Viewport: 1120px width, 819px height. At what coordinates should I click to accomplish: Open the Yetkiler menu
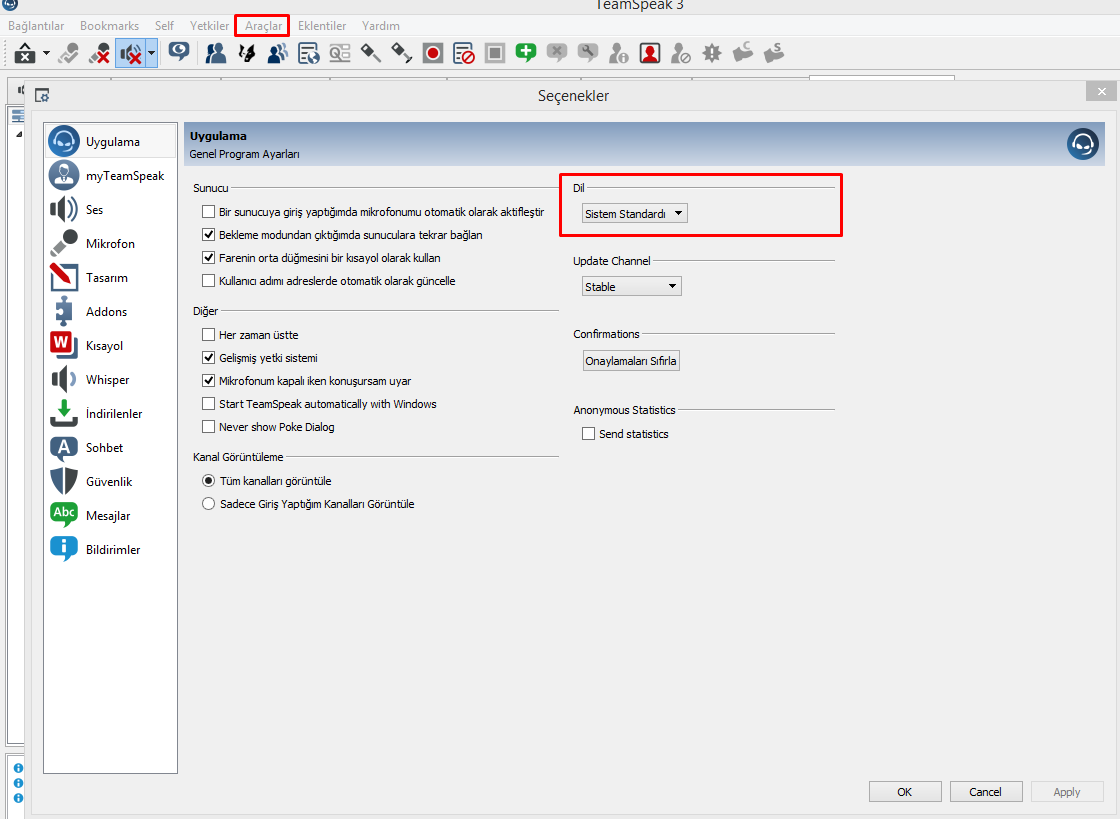tap(209, 26)
